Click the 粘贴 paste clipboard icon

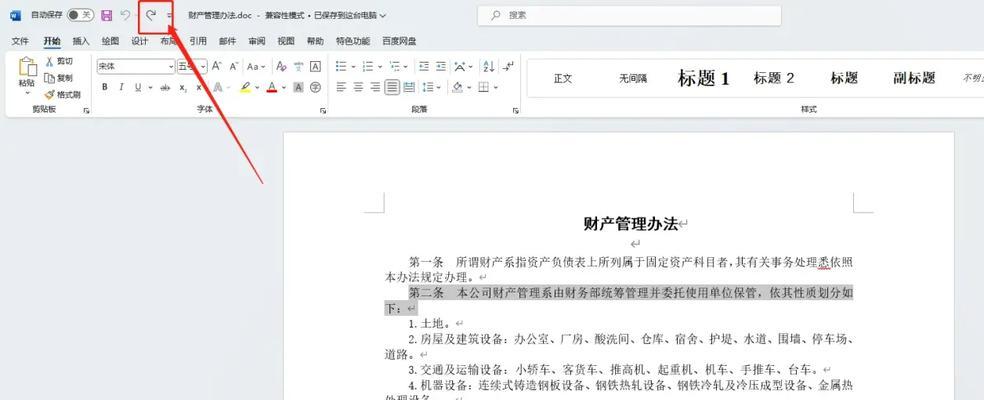point(27,67)
